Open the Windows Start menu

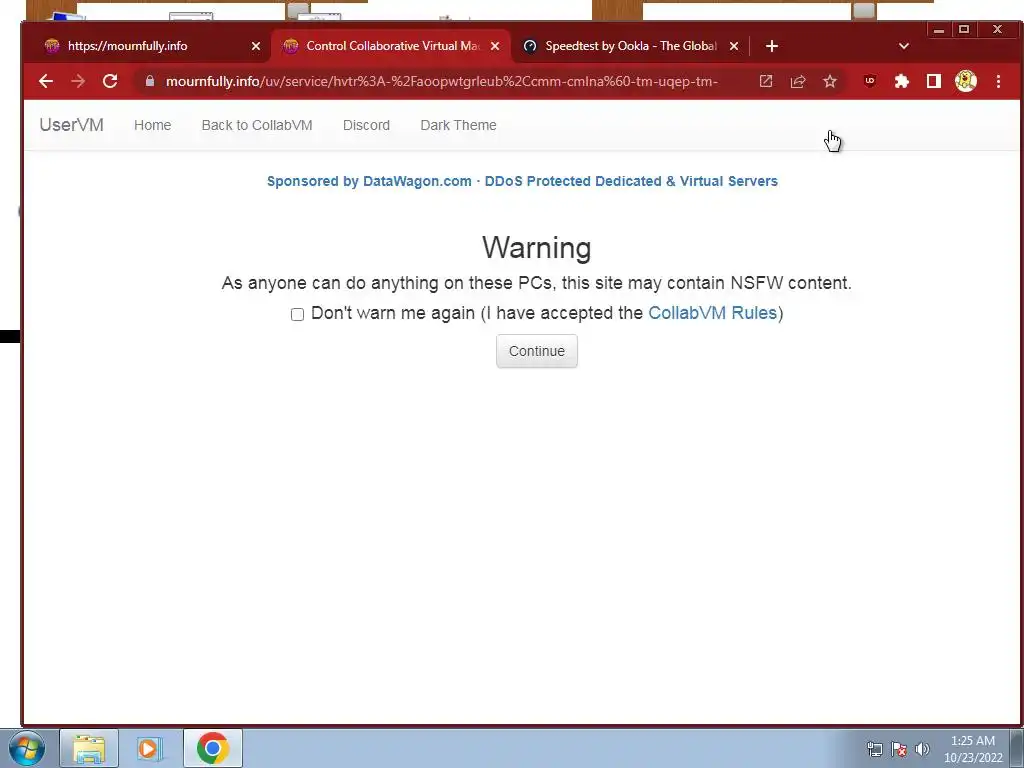[26, 748]
